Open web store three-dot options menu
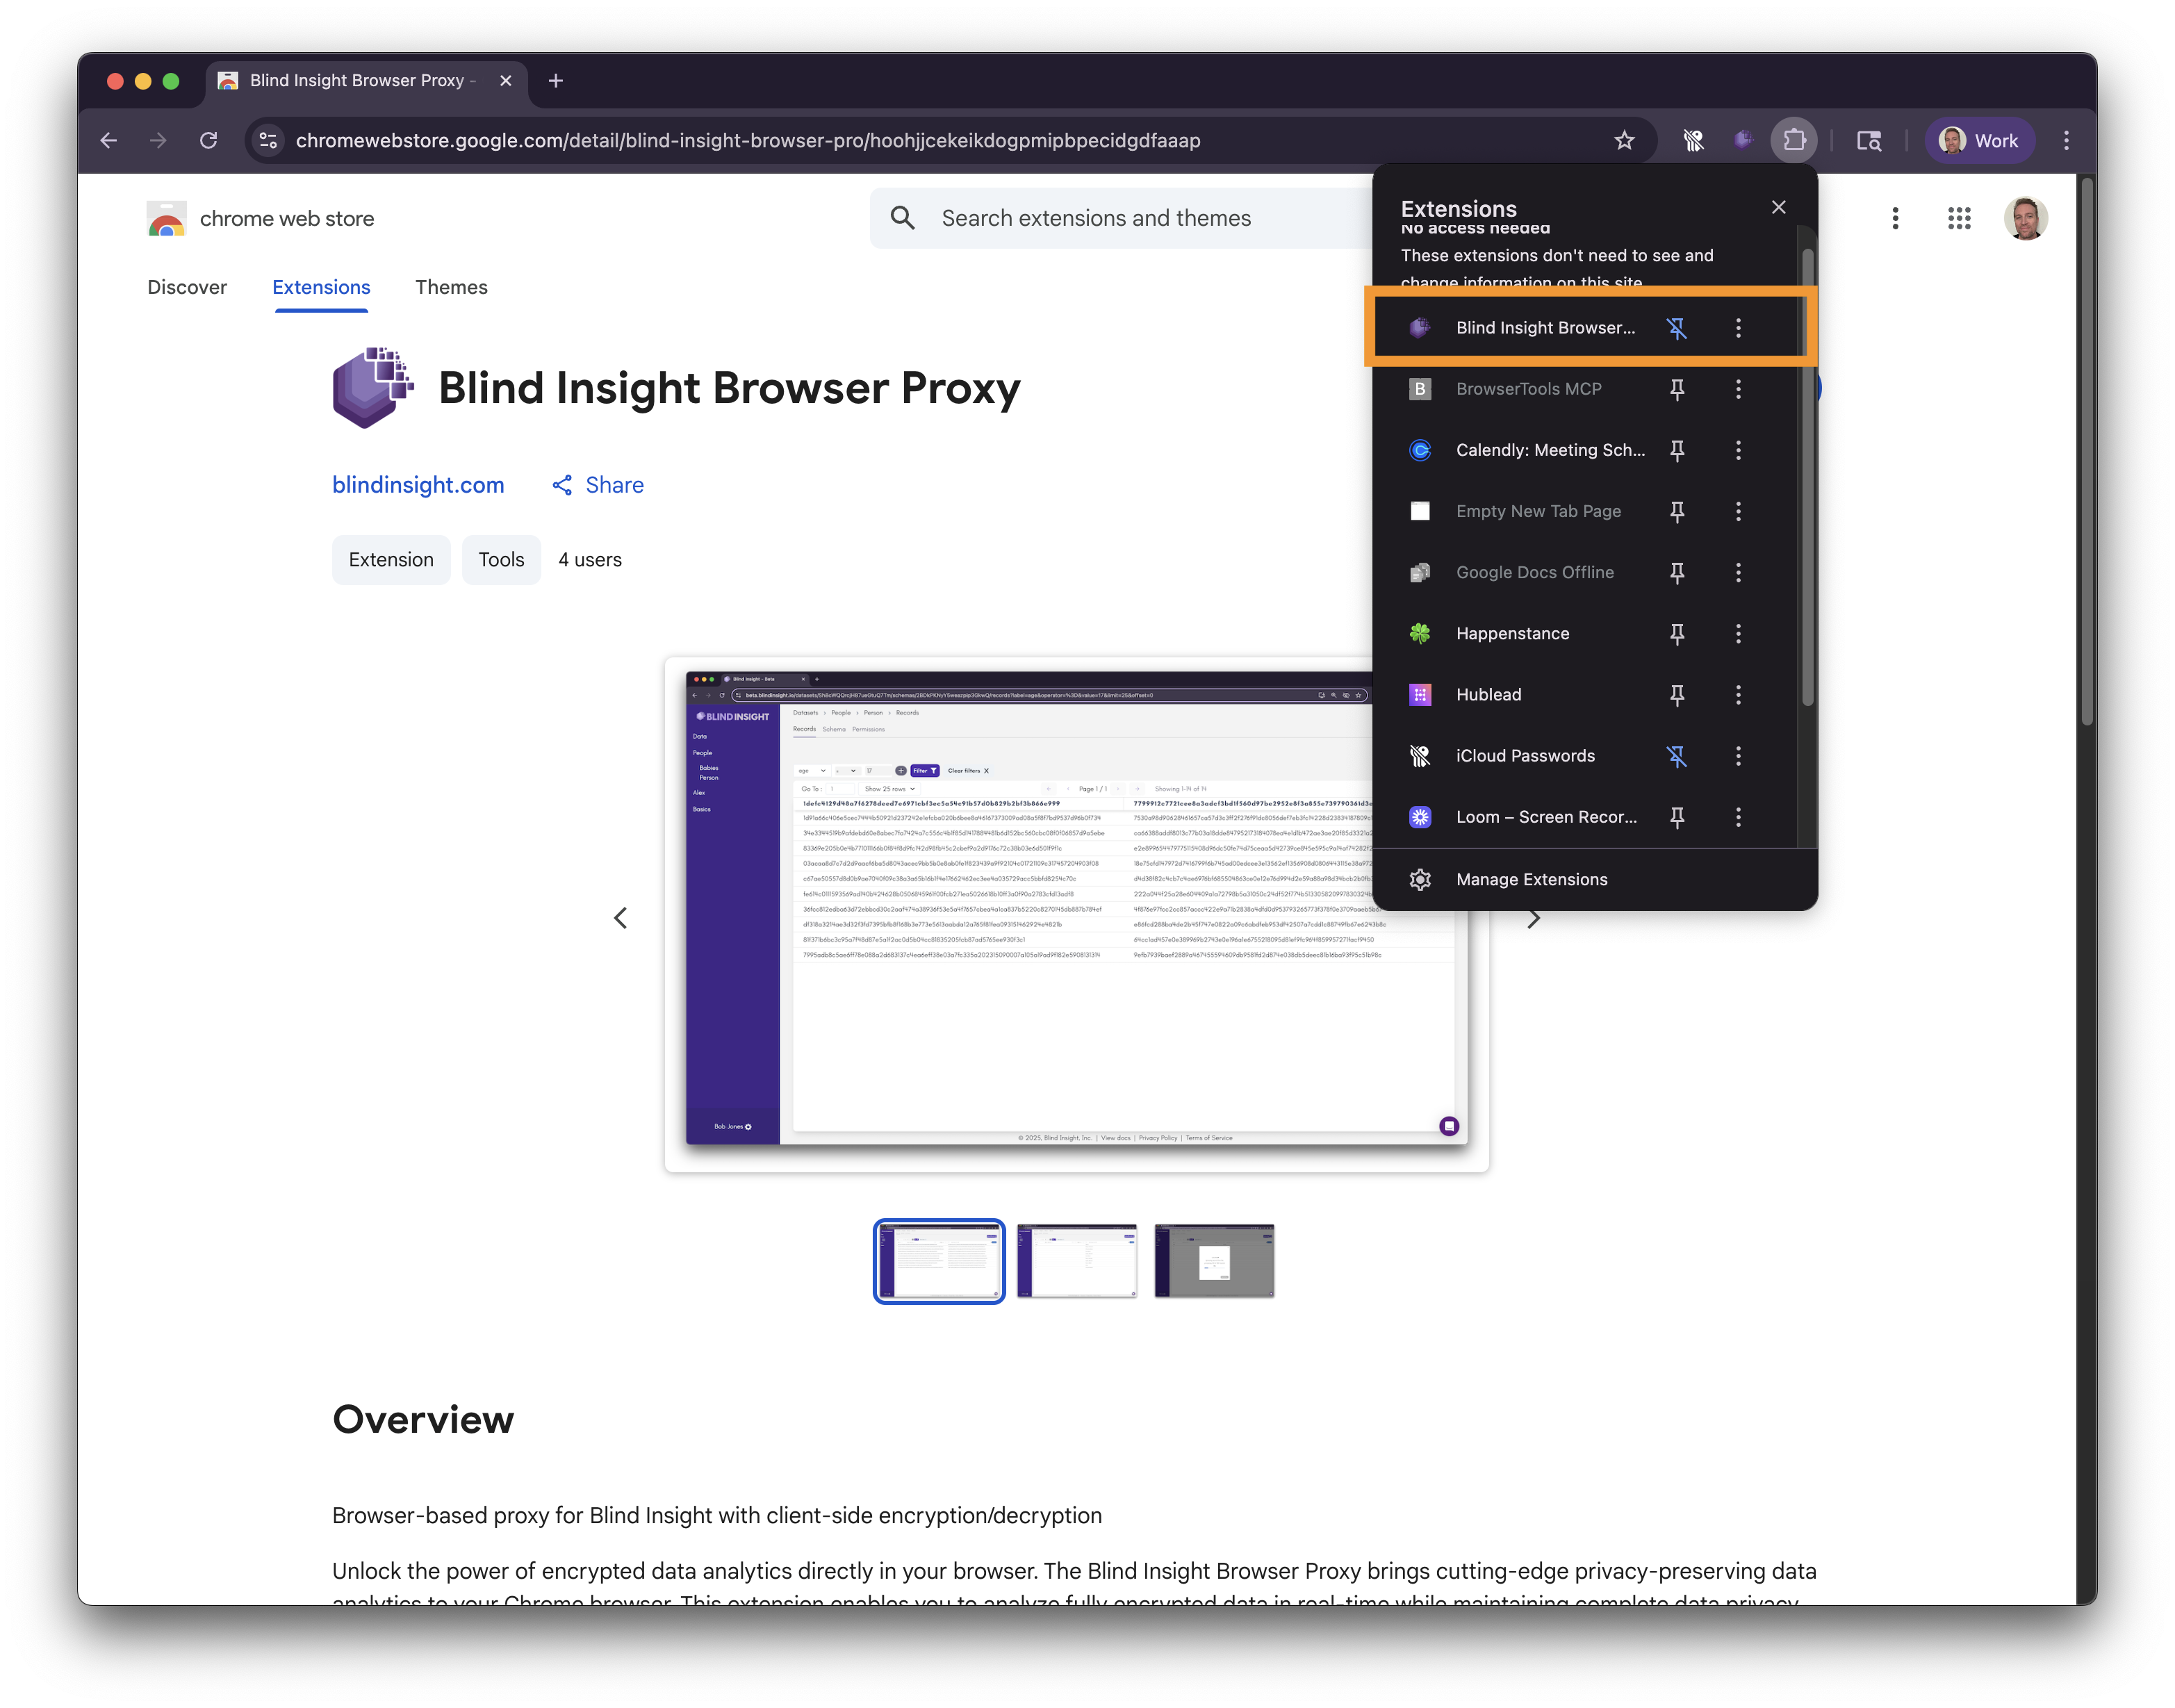 click(1894, 219)
